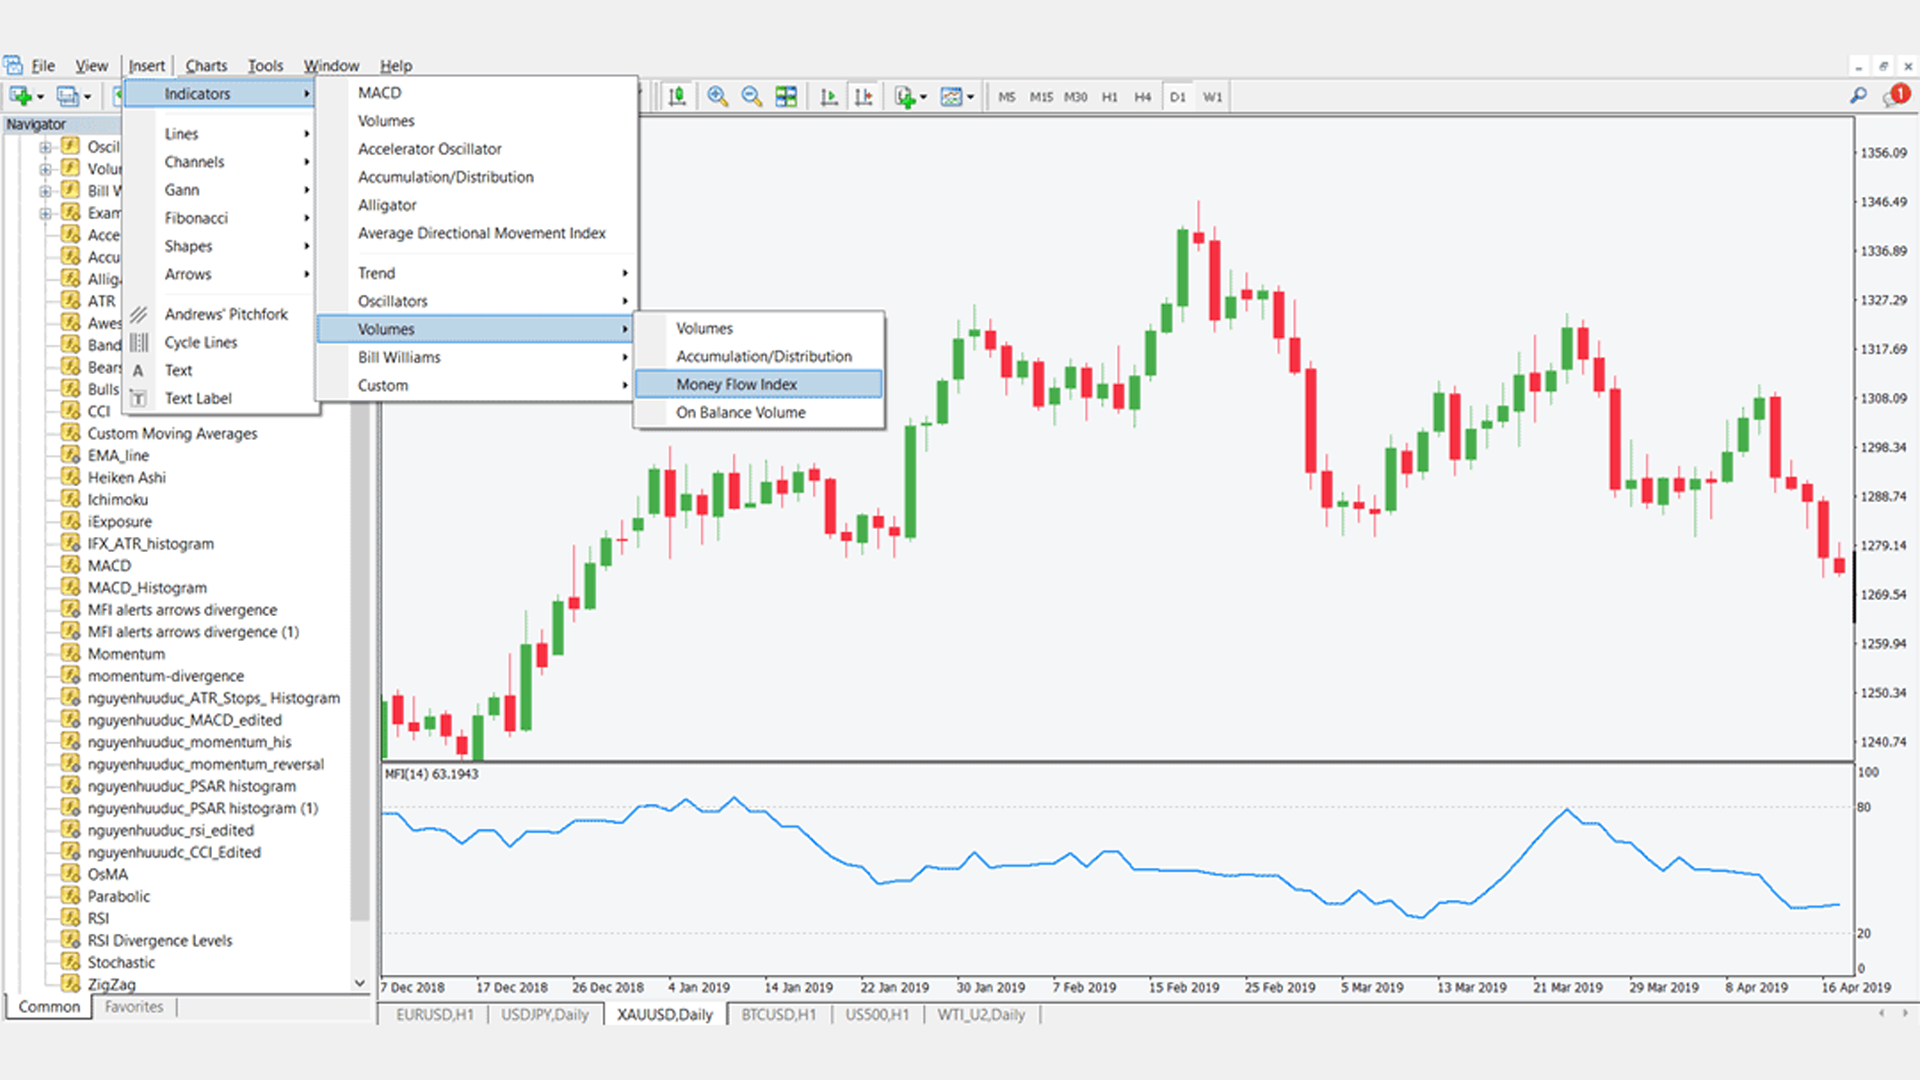Screen dimensions: 1920x1080
Task: Click the auto scroll chart icon
Action: pyautogui.click(x=829, y=97)
